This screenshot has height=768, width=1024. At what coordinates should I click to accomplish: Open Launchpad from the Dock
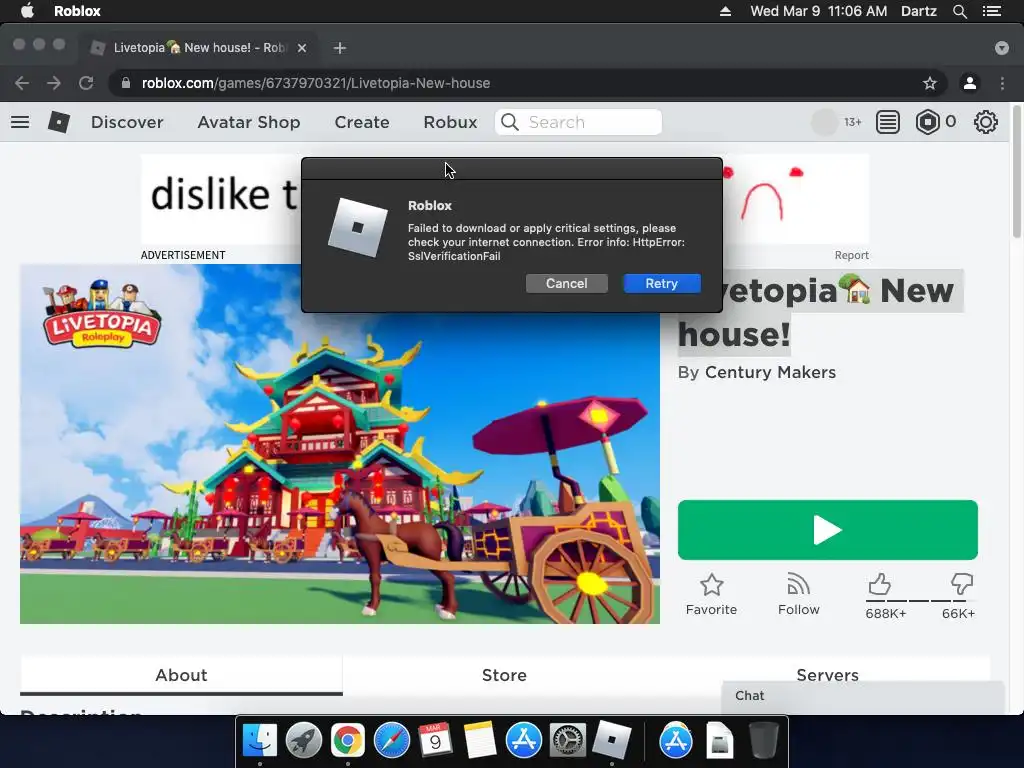point(304,740)
